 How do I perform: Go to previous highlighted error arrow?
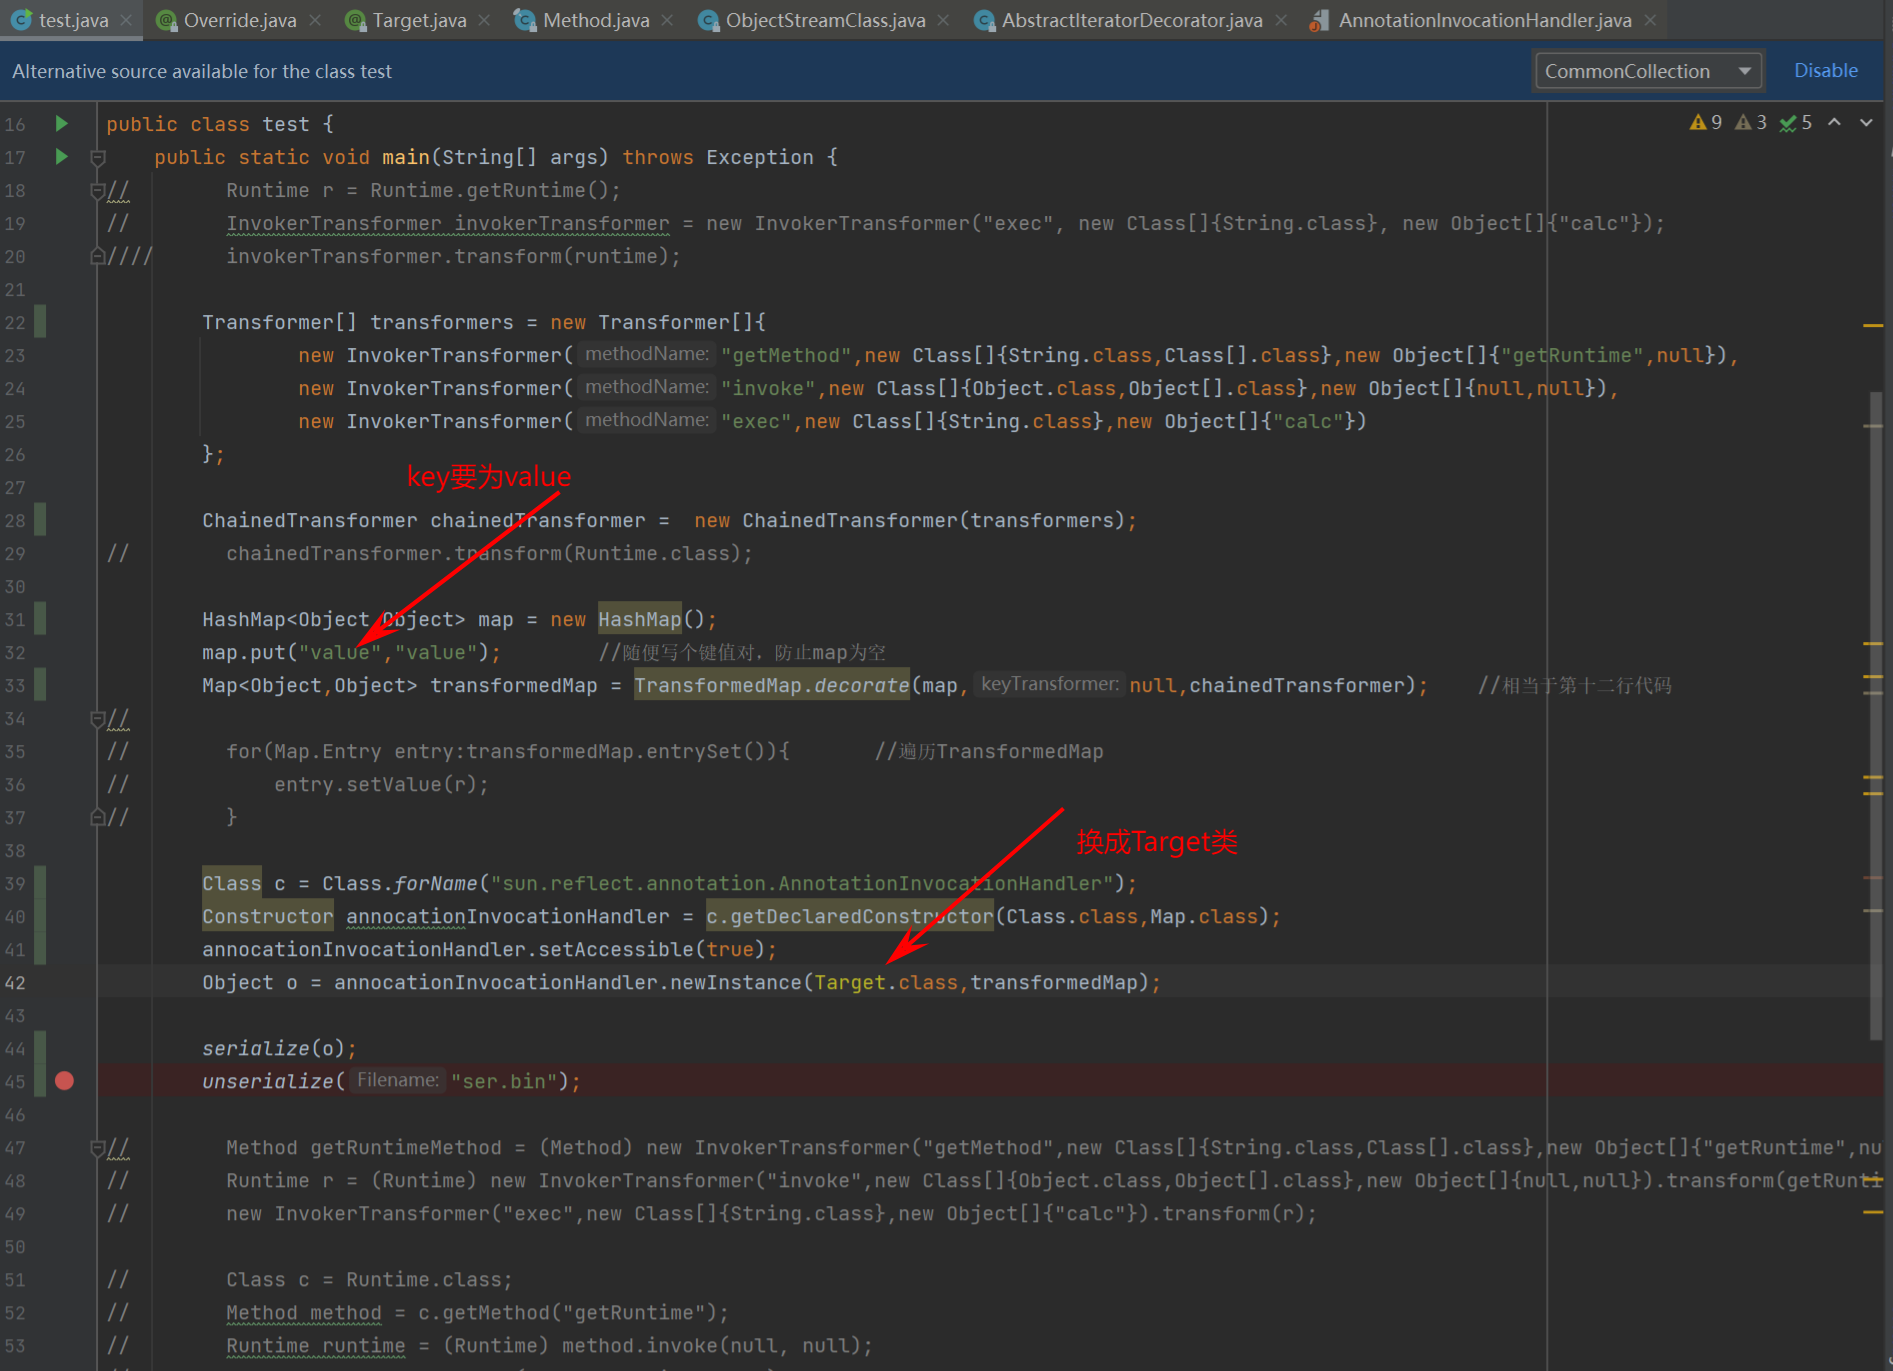point(1834,123)
